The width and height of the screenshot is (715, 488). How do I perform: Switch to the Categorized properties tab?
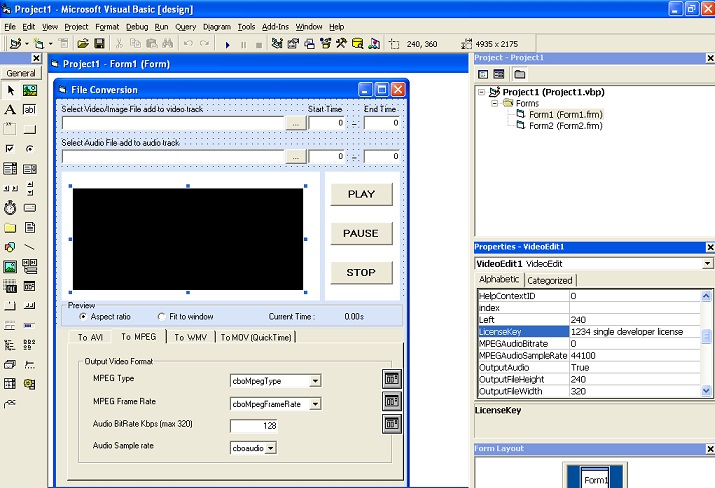pos(549,281)
